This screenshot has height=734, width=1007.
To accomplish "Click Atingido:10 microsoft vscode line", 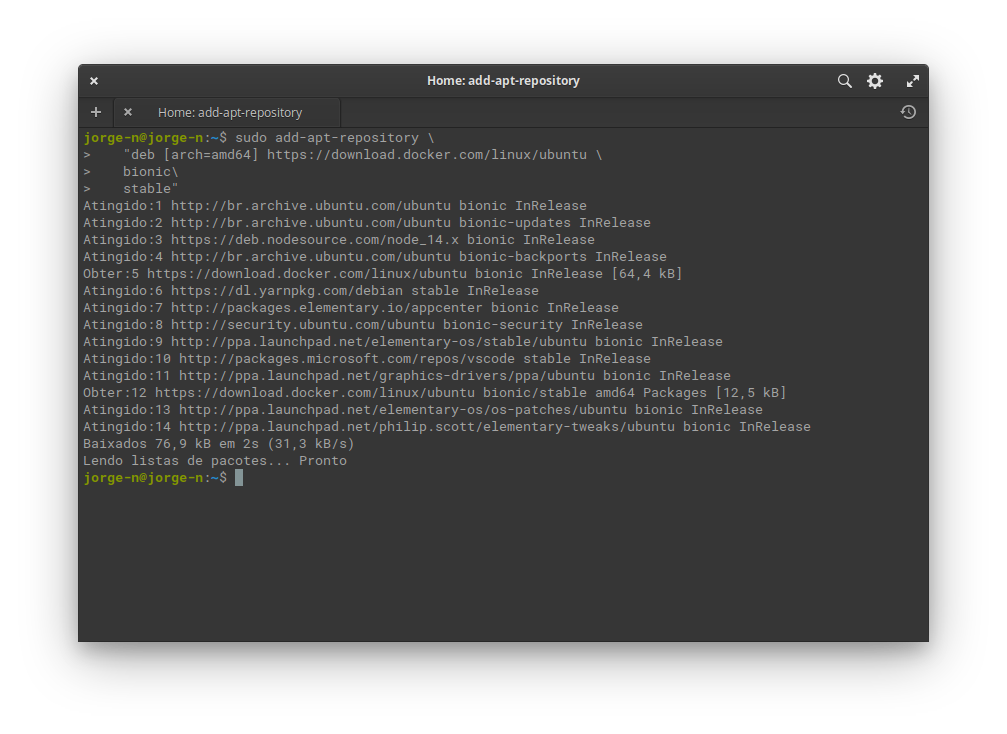I will (x=367, y=359).
